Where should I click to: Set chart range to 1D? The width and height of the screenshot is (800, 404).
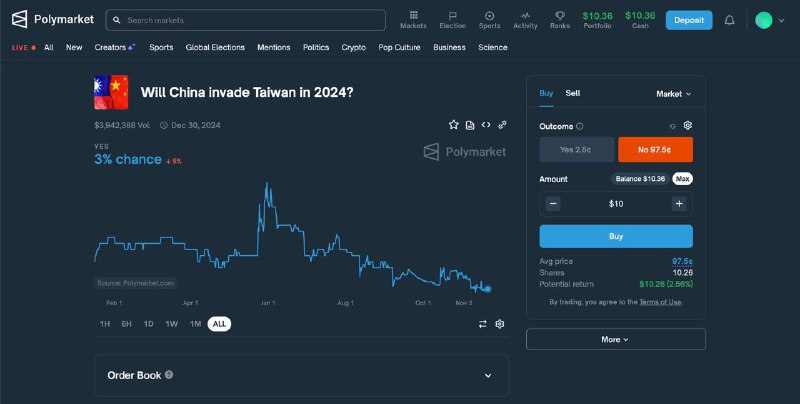click(148, 324)
